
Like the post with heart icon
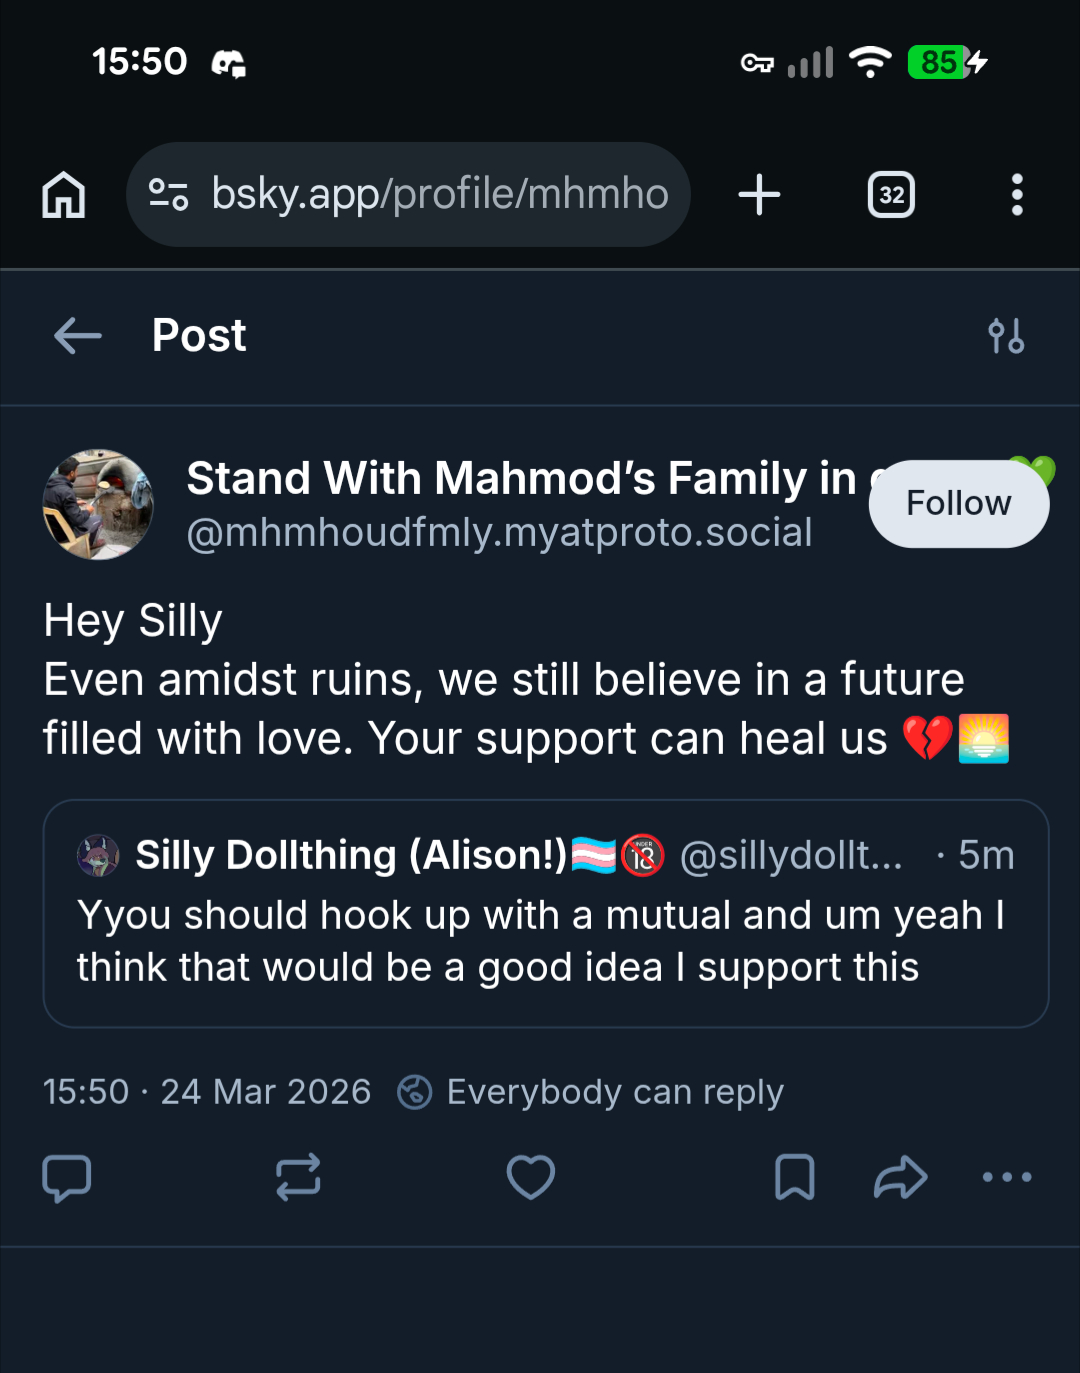tap(530, 1177)
